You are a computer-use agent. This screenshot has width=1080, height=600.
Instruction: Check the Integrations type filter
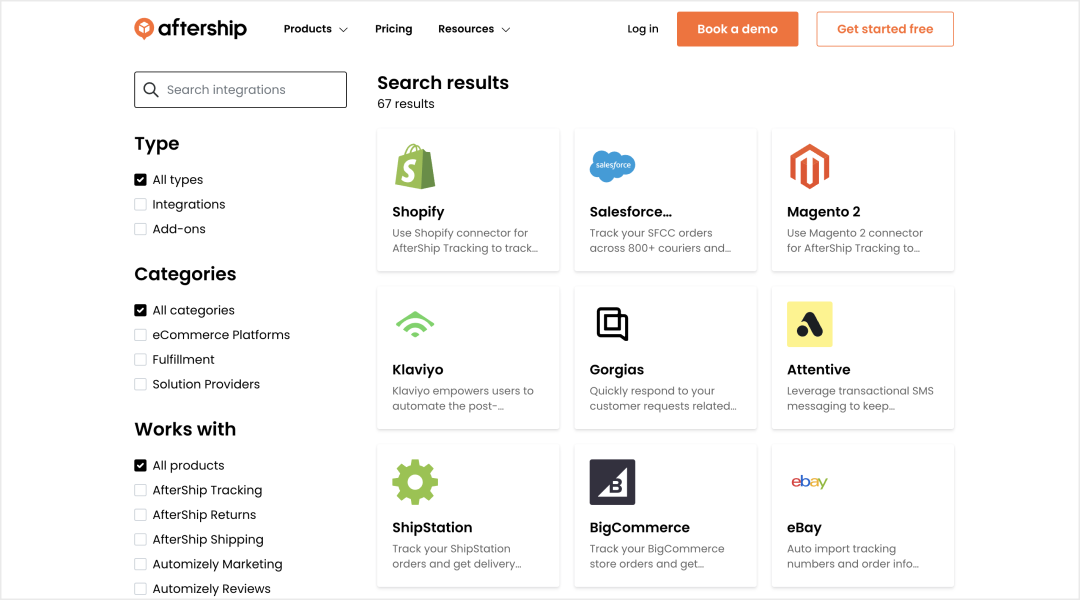click(141, 205)
